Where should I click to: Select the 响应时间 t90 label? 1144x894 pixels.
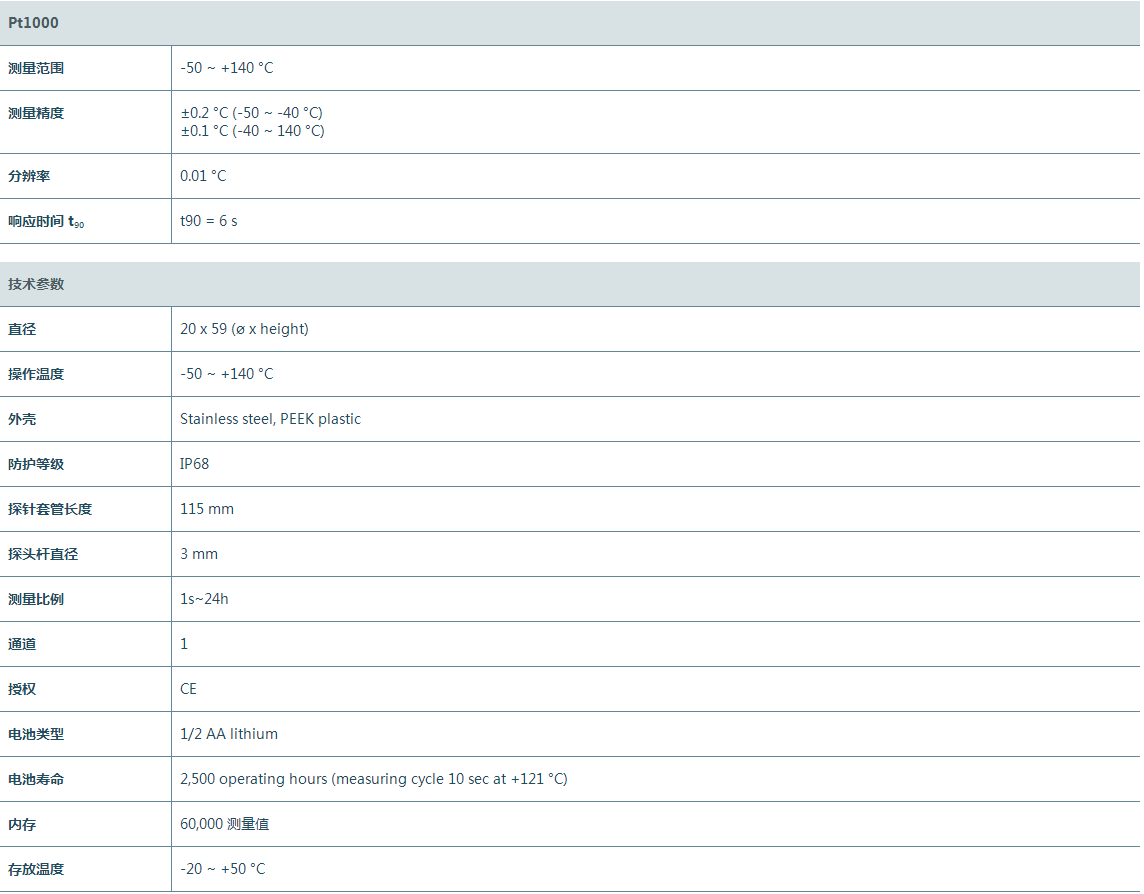pyautogui.click(x=46, y=221)
